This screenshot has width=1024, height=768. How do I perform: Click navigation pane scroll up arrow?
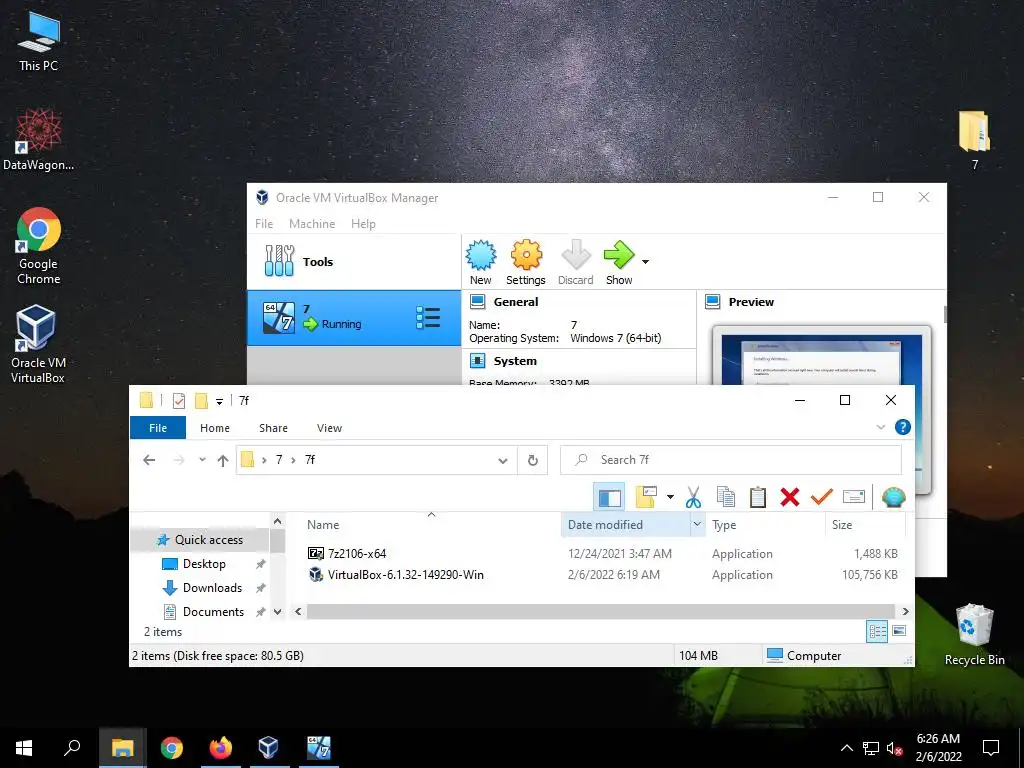tap(278, 521)
